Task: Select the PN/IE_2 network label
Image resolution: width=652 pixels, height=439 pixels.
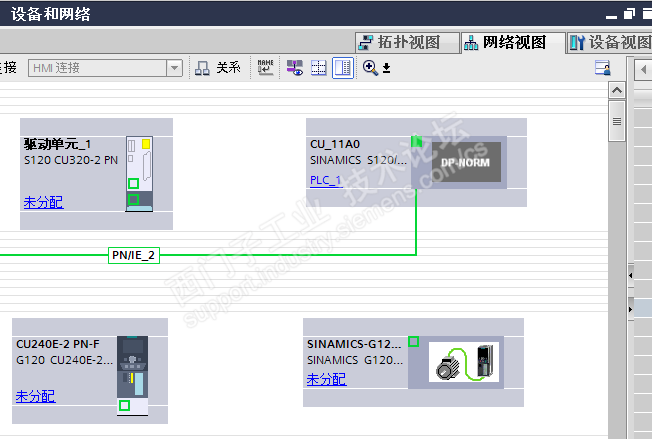Action: pyautogui.click(x=133, y=255)
